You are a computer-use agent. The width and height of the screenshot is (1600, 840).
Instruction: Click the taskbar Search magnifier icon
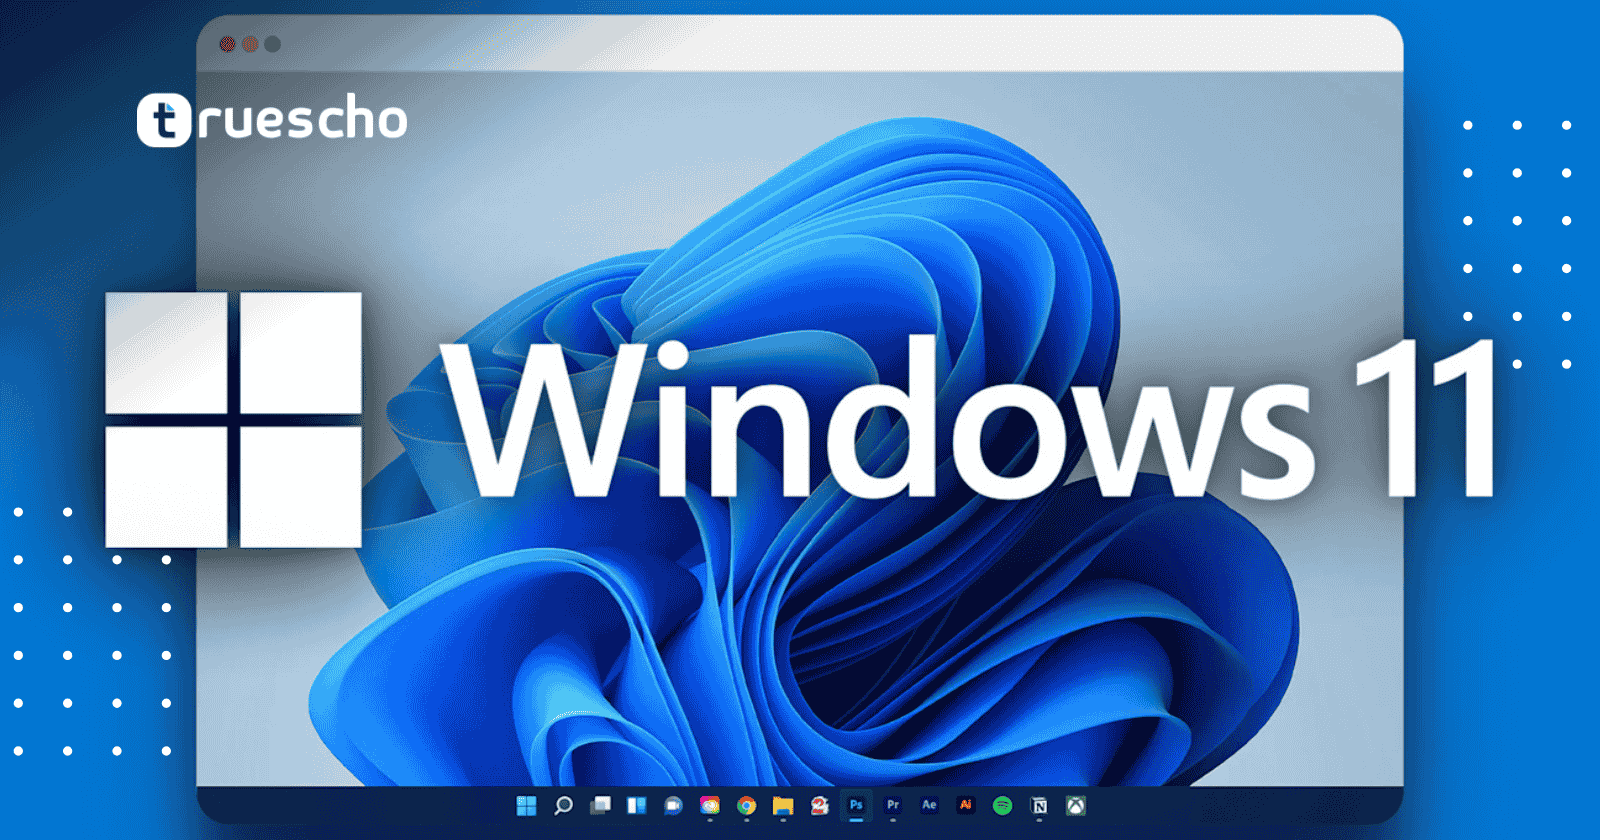click(x=563, y=806)
